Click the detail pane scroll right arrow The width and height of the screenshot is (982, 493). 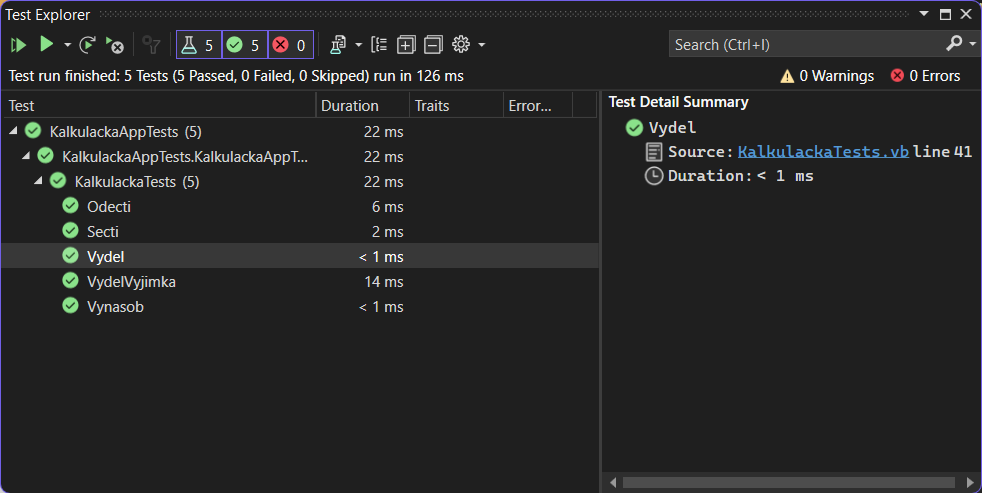click(x=971, y=482)
